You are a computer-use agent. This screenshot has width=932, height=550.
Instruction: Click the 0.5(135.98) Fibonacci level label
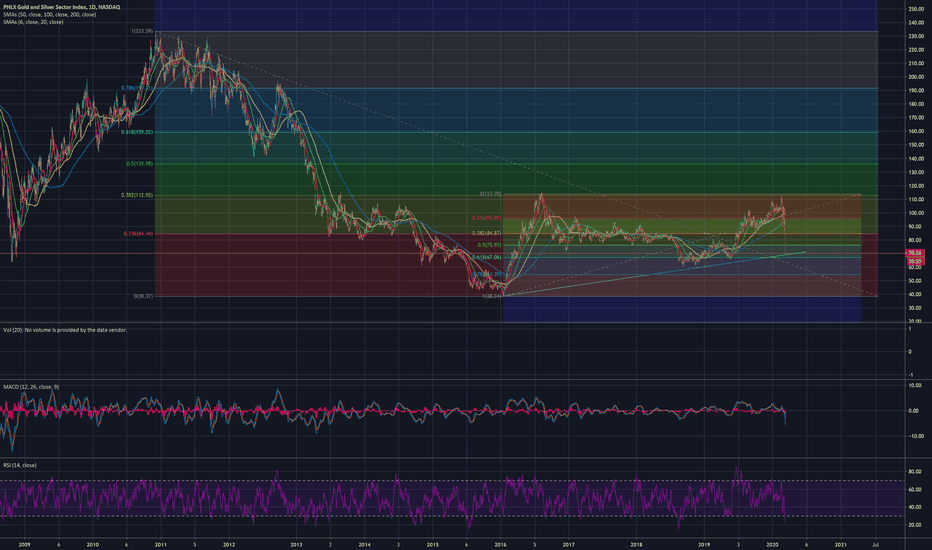point(139,164)
